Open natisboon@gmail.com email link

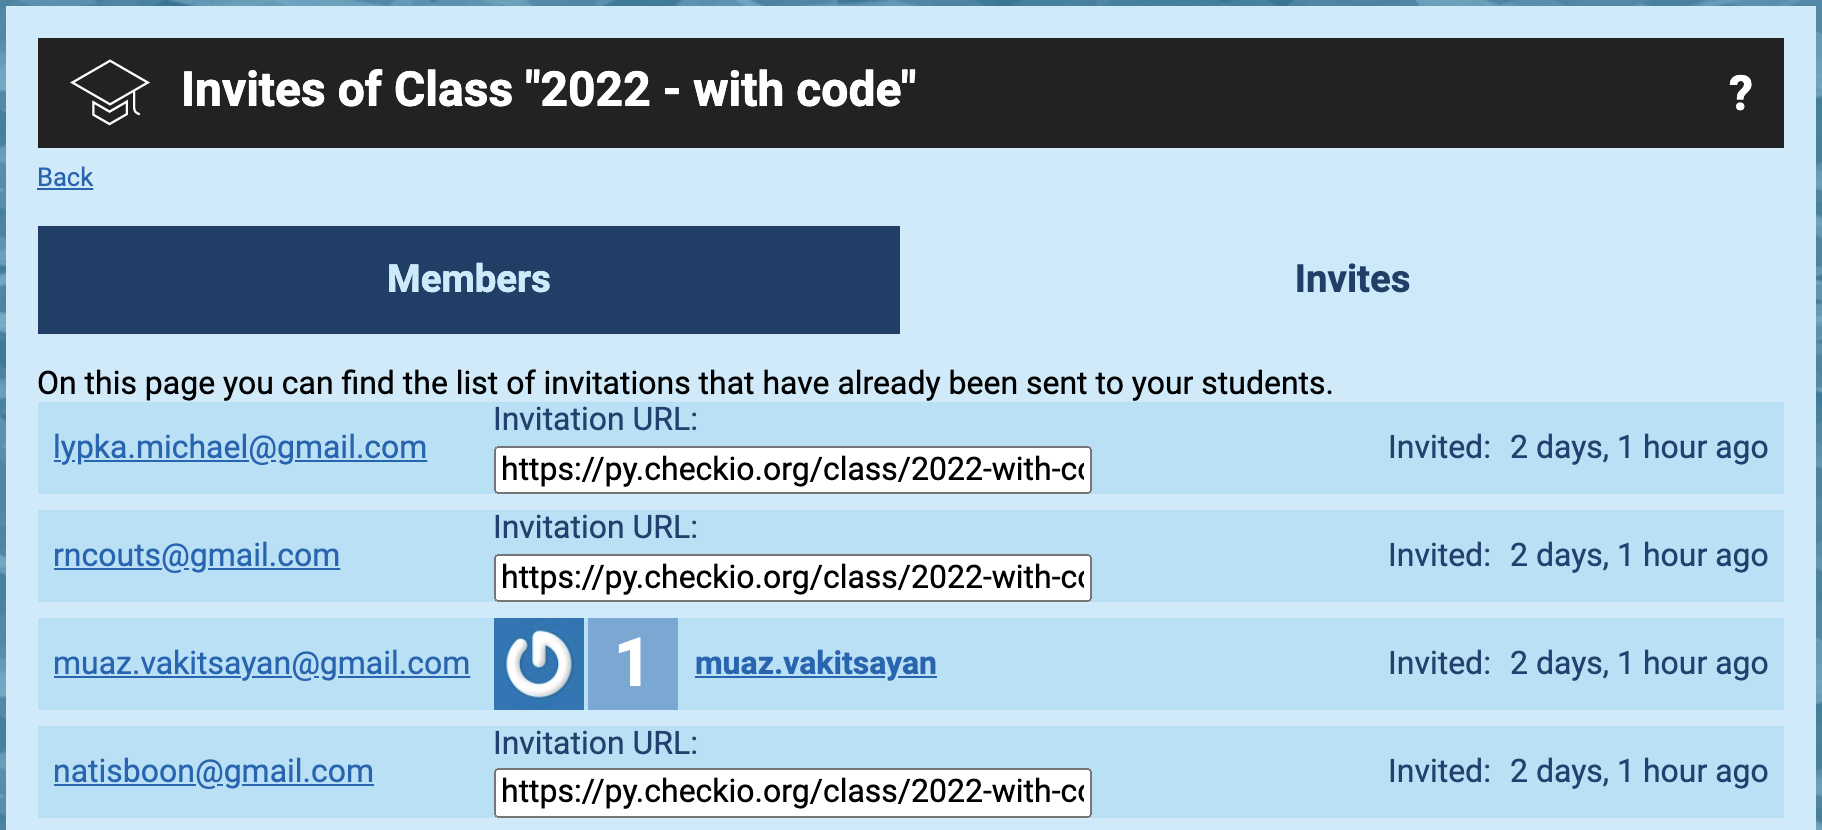[x=213, y=772]
